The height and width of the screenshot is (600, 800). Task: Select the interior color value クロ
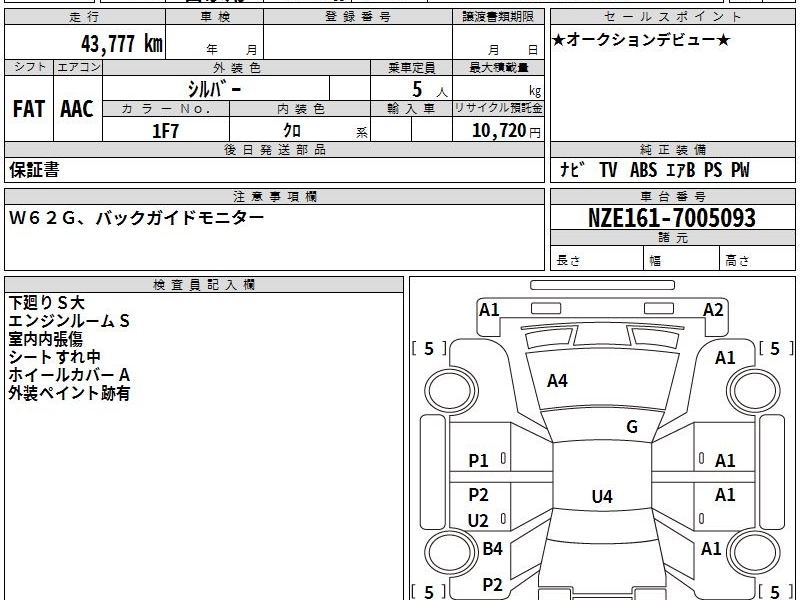click(292, 131)
